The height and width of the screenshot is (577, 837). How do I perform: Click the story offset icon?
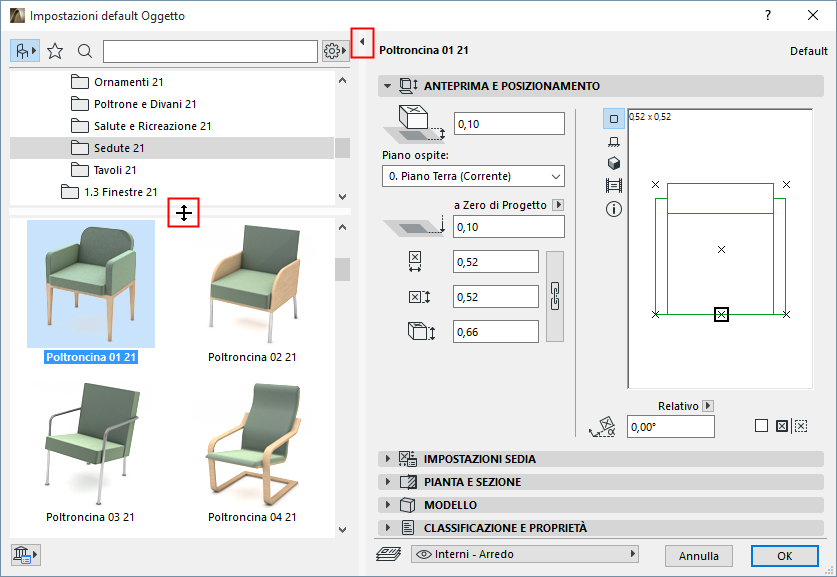tap(414, 124)
